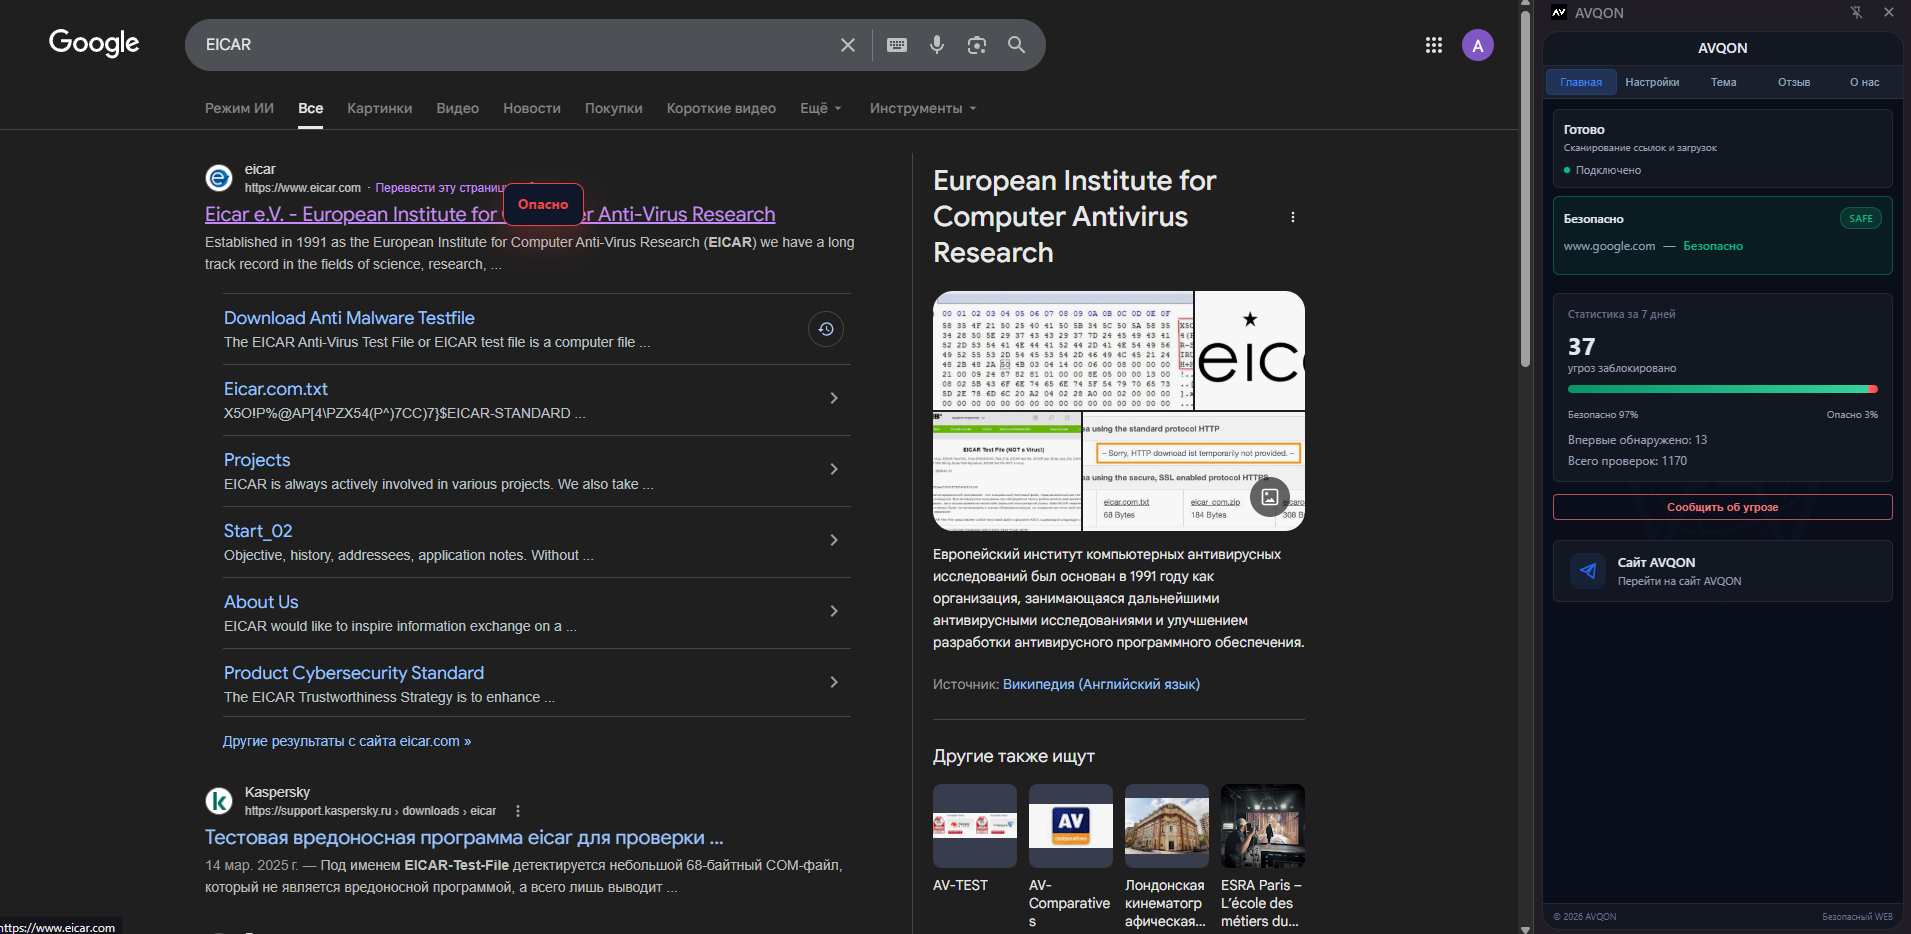This screenshot has height=934, width=1911.
Task: Open the Google apps grid
Action: pos(1433,45)
